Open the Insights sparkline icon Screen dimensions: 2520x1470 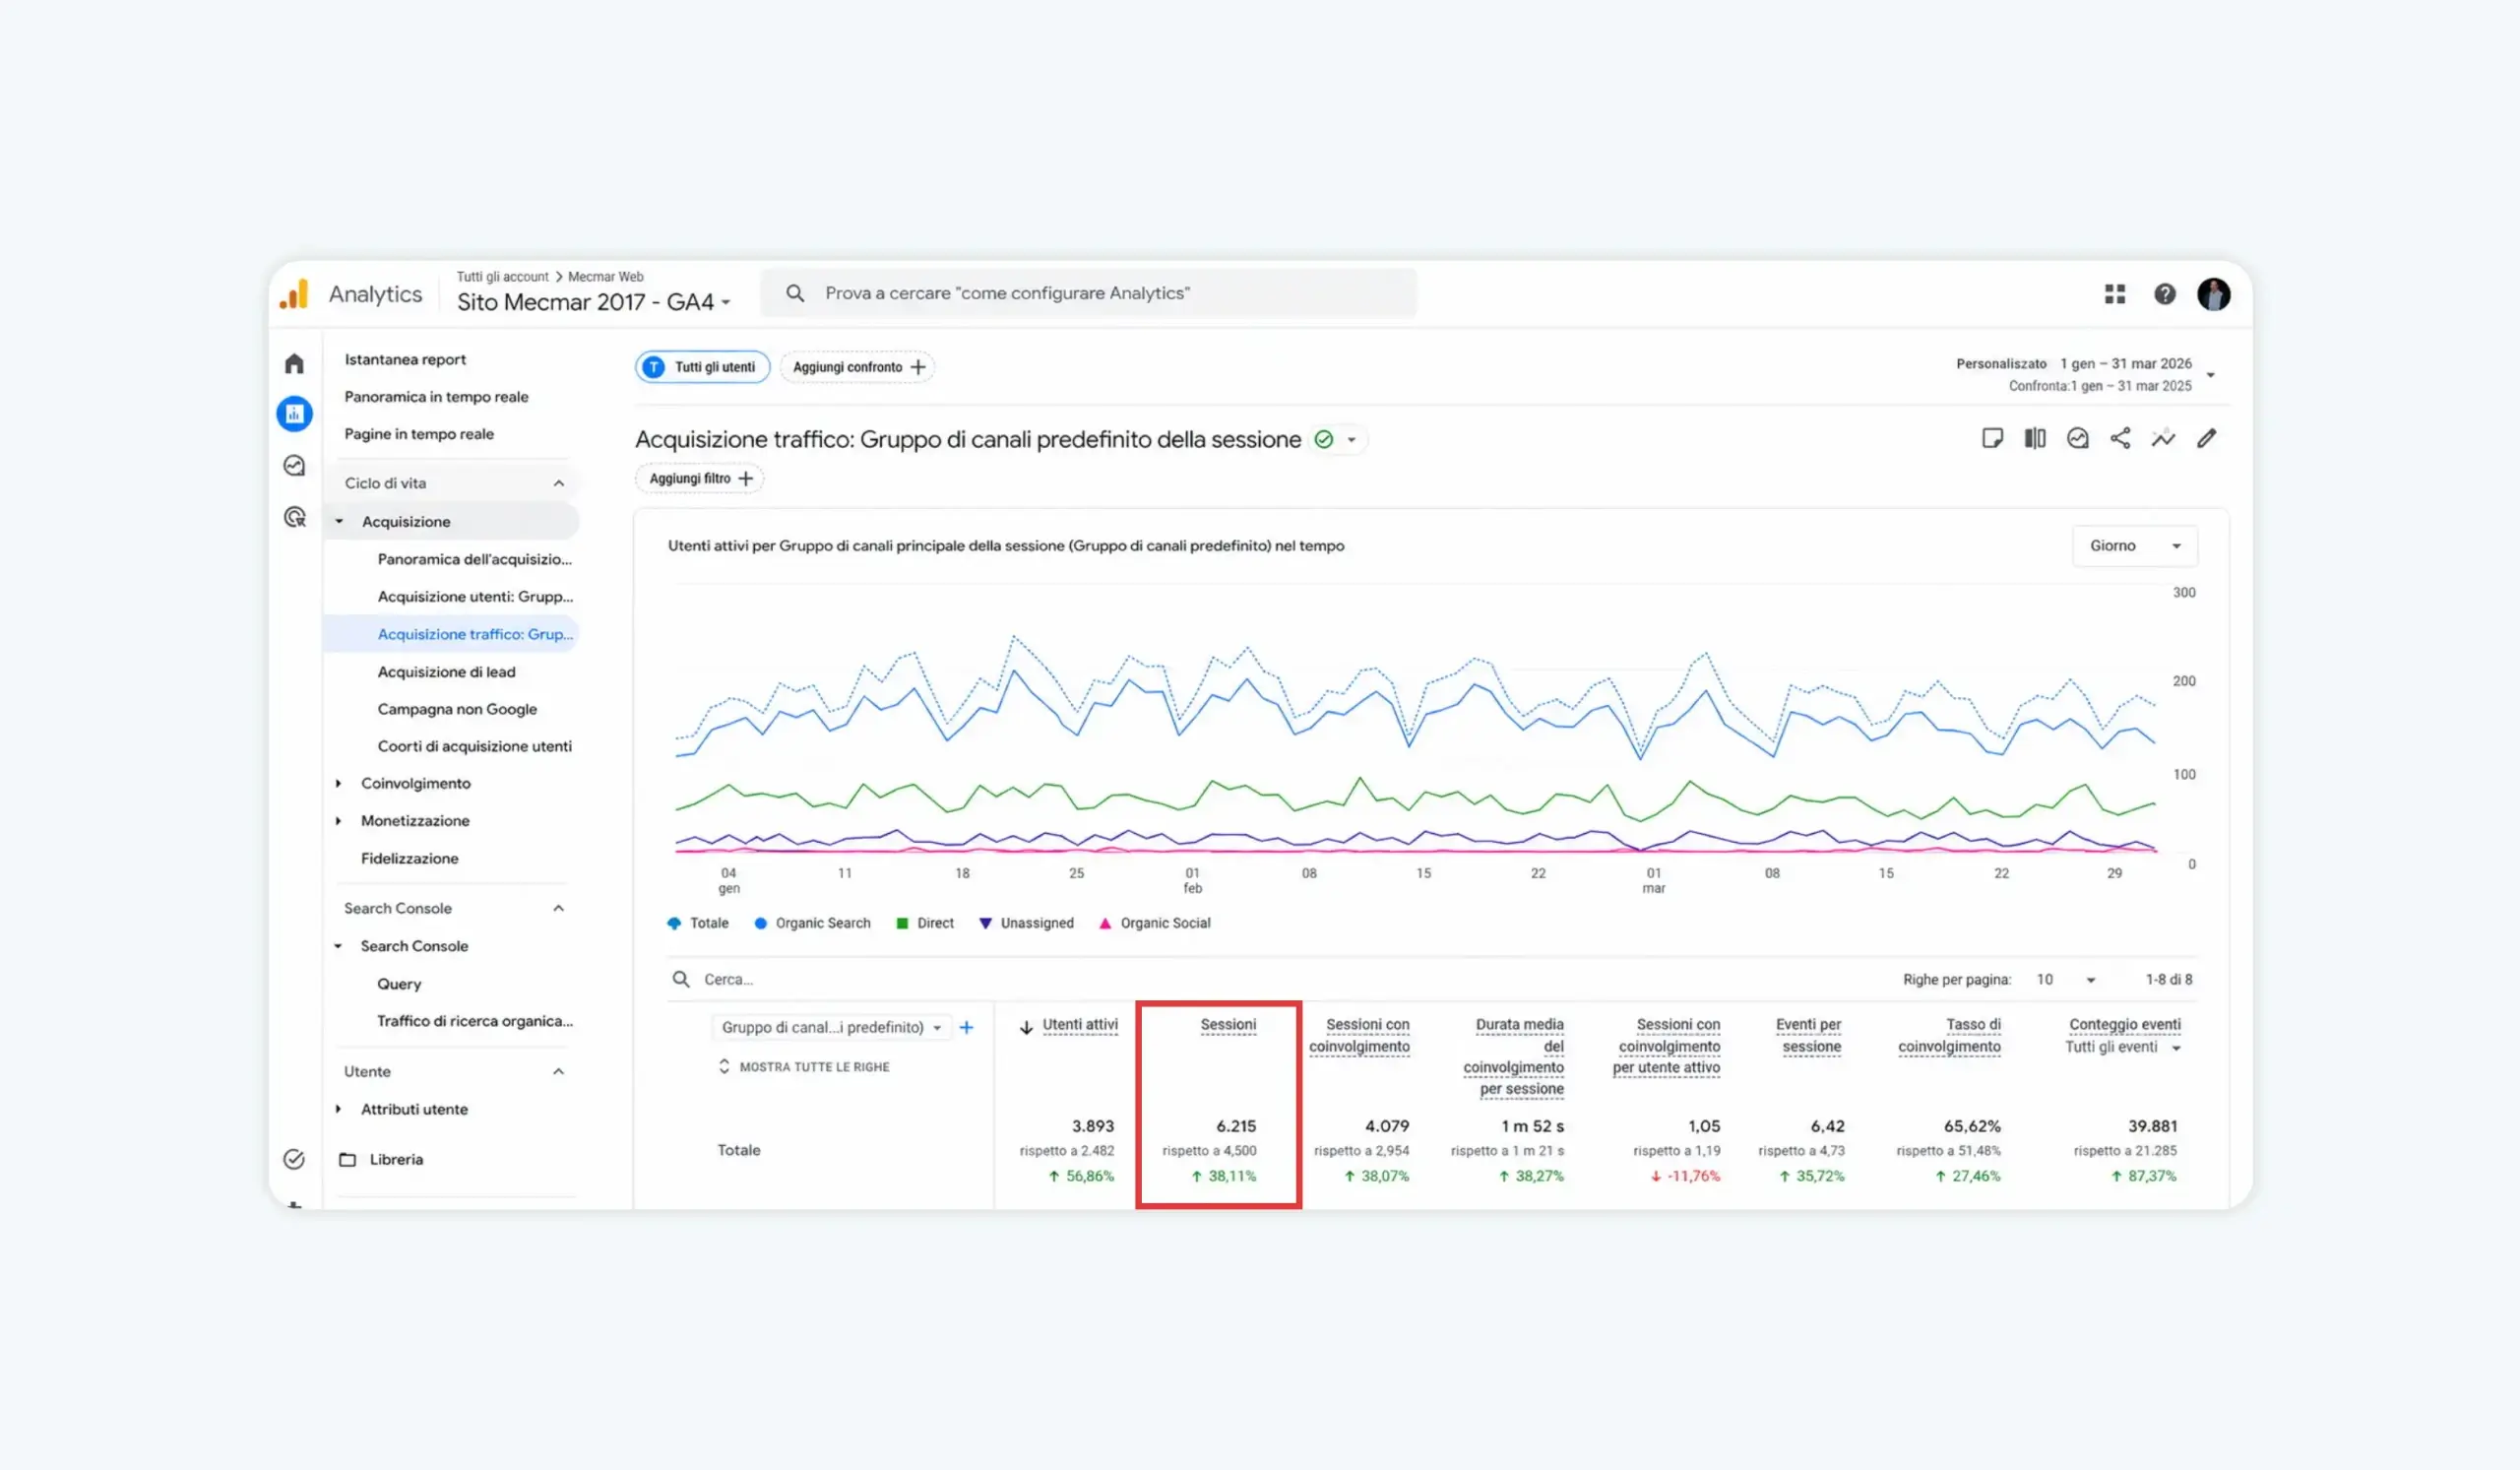point(2163,438)
